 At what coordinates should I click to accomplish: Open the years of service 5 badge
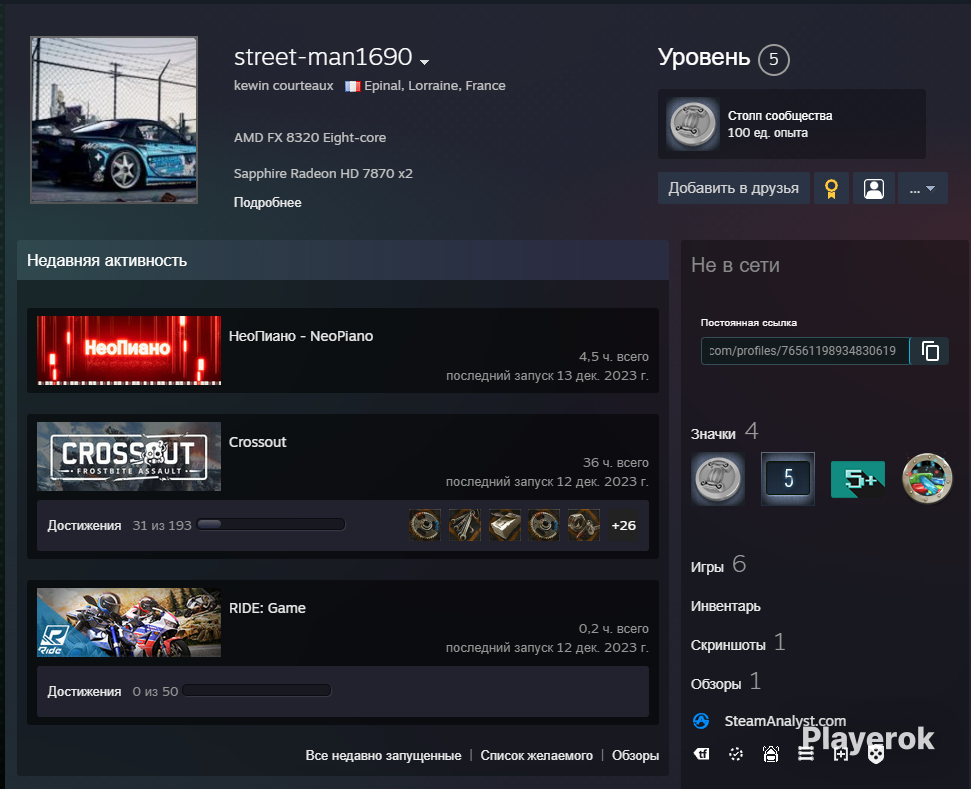(x=788, y=479)
